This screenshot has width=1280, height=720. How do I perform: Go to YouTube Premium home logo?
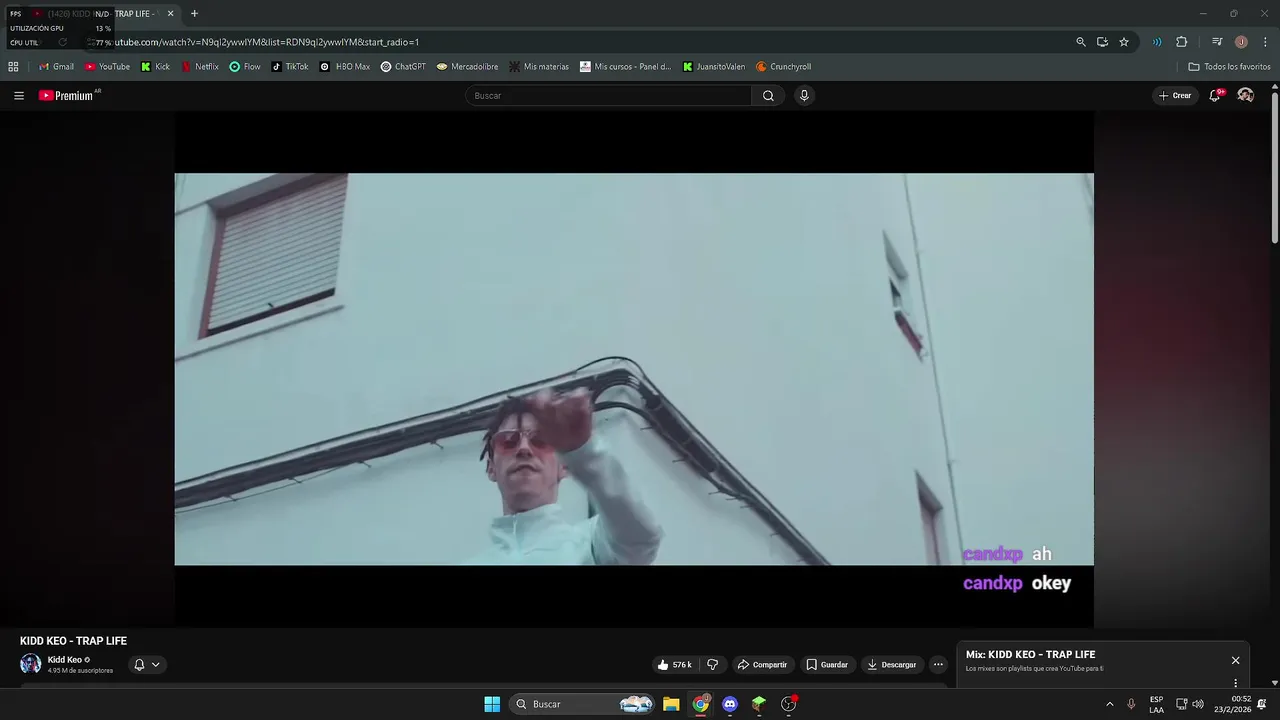69,96
